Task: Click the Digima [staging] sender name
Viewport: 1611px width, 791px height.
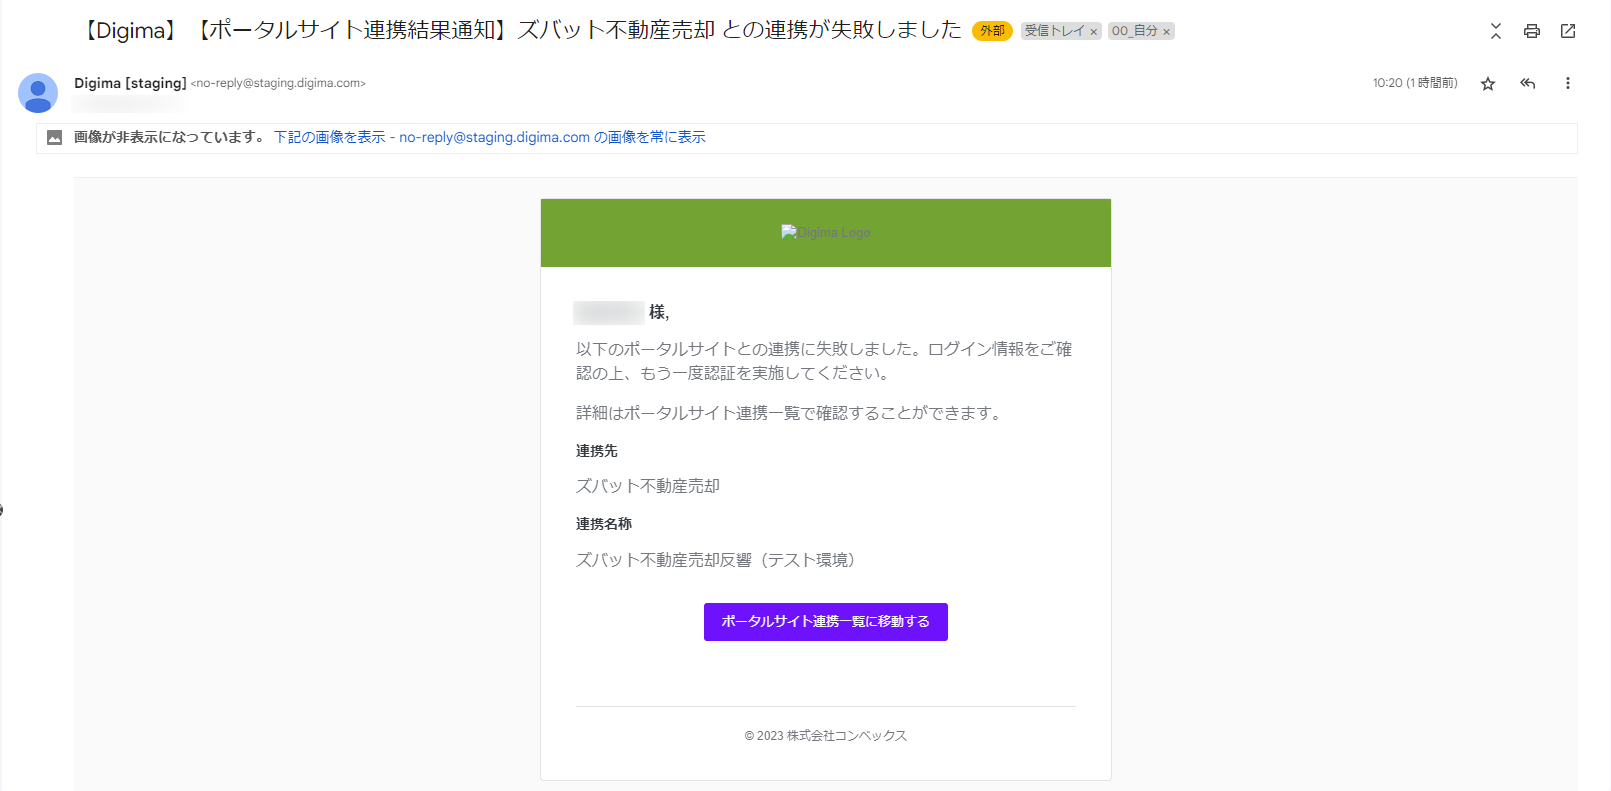Action: click(130, 83)
